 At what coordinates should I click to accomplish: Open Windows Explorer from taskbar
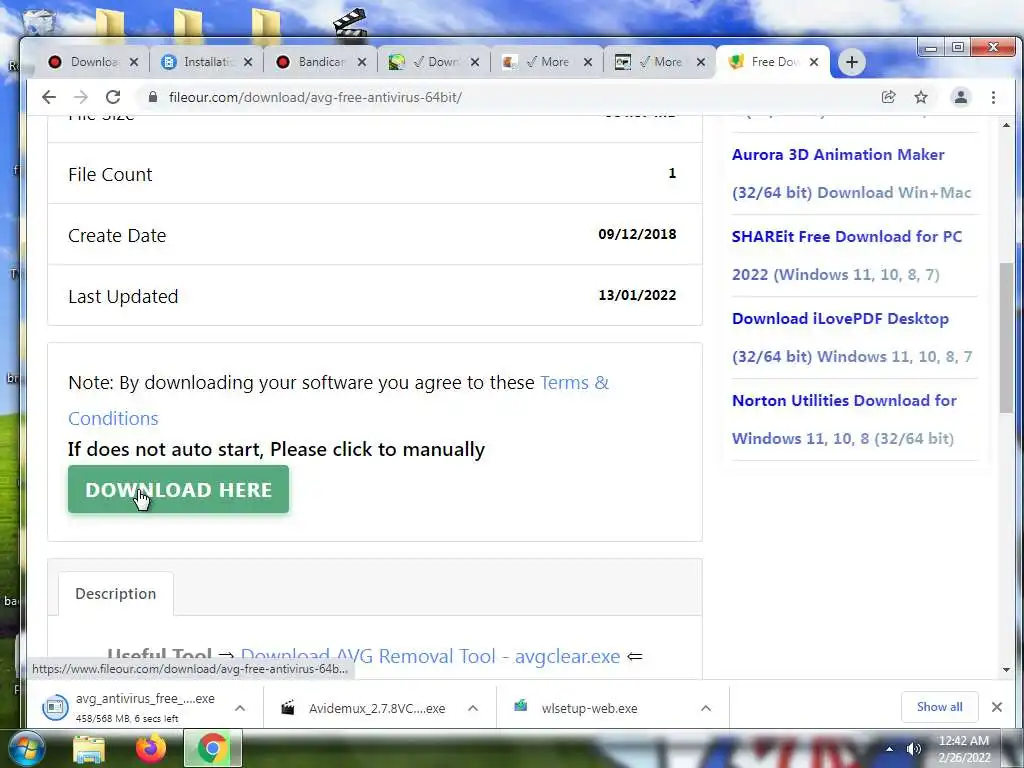(x=88, y=748)
